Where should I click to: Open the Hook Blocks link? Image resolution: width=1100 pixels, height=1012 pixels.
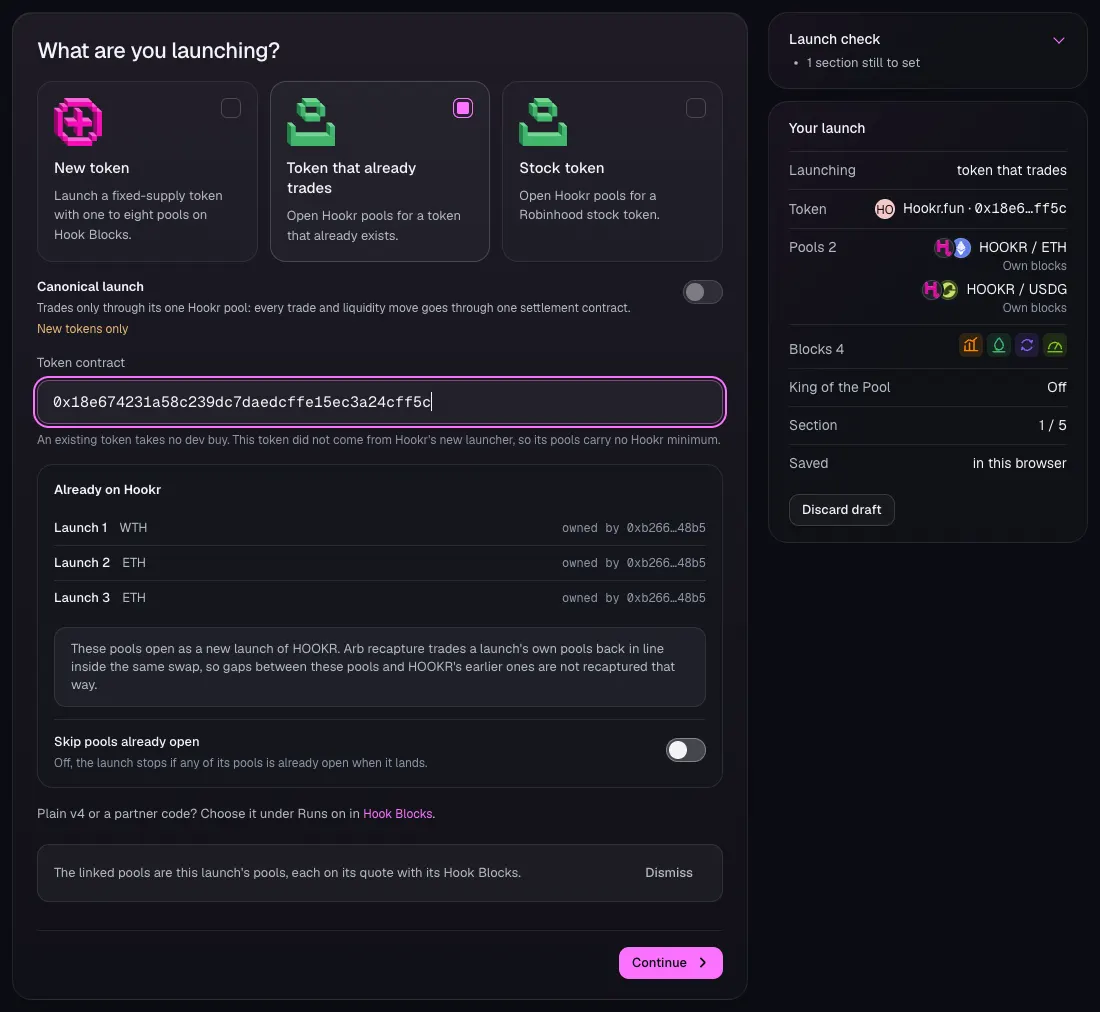398,814
